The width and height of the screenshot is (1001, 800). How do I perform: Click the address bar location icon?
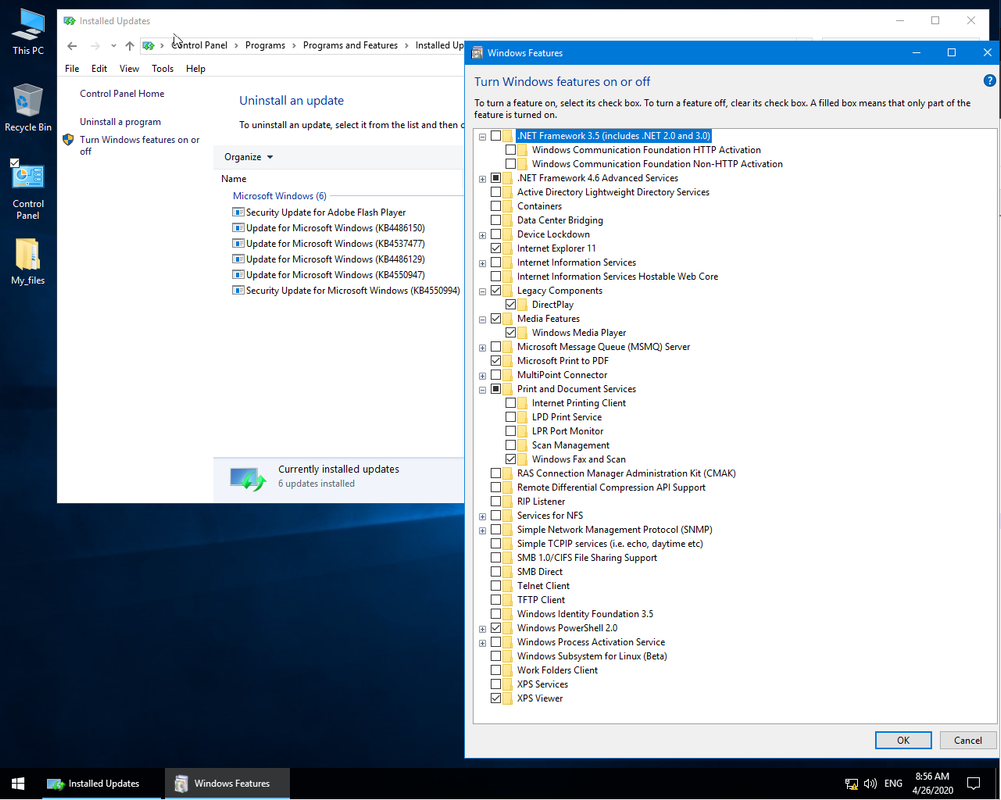pyautogui.click(x=148, y=45)
